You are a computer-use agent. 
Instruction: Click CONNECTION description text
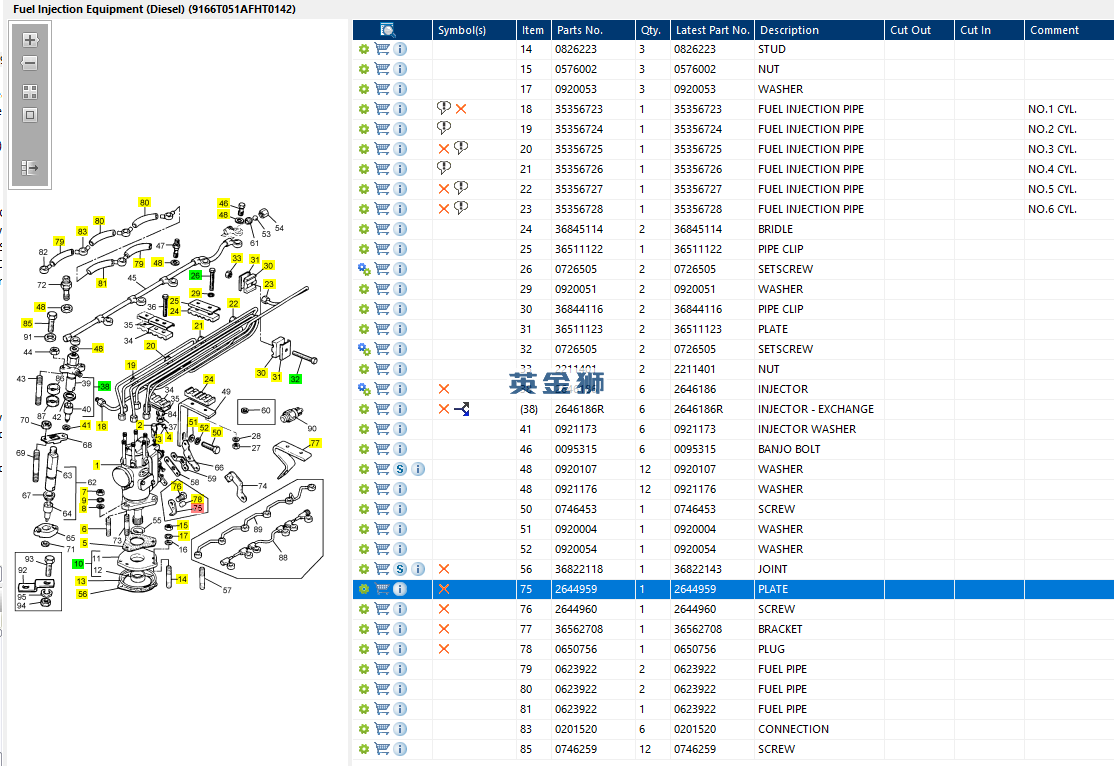point(794,729)
